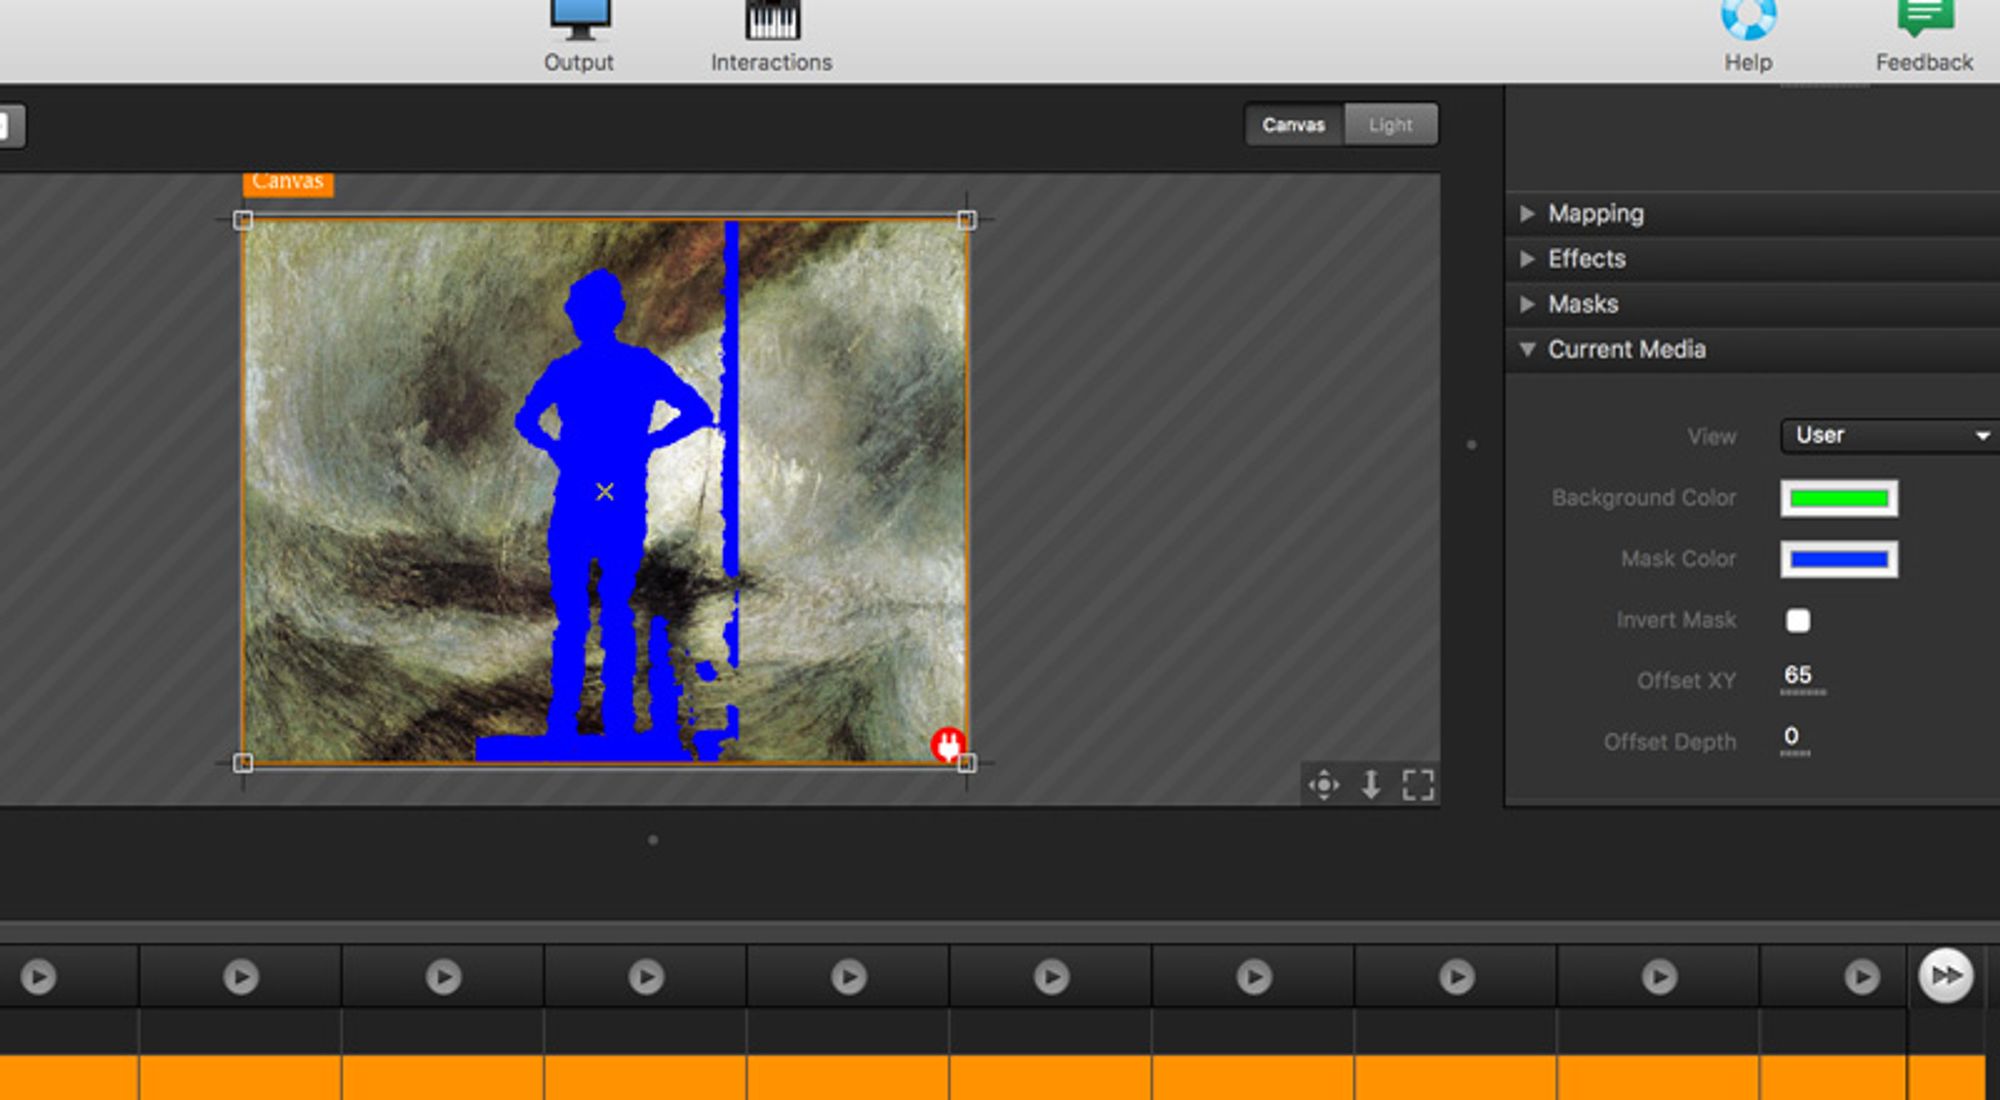Viewport: 2000px width, 1100px height.
Task: Play the eighth timeline cue
Action: 1457,976
